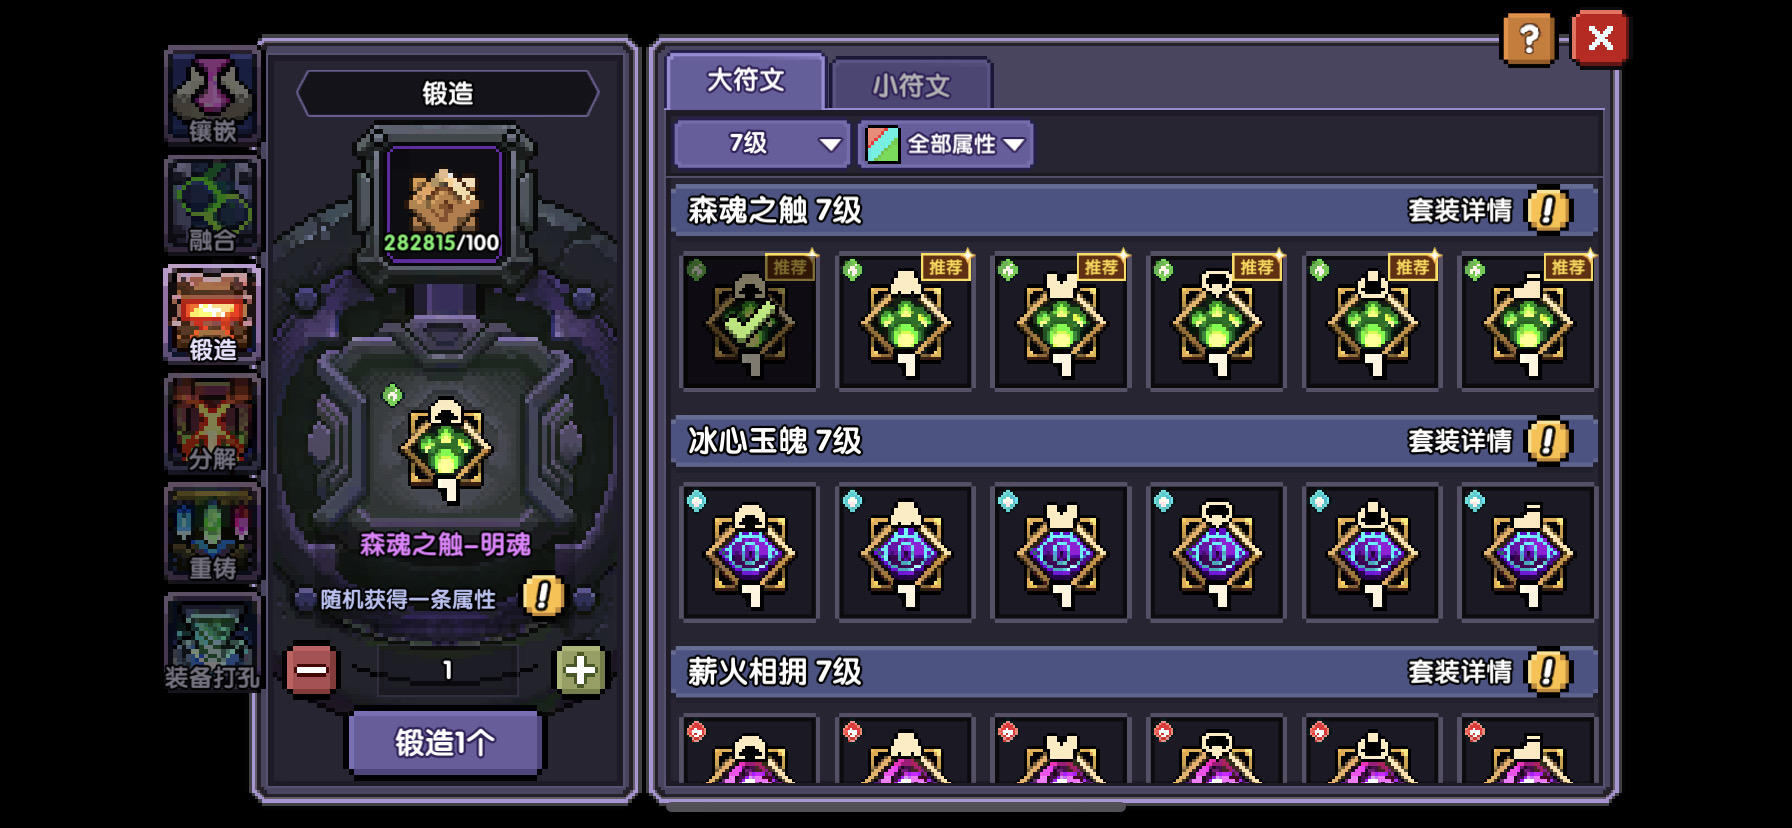This screenshot has width=1792, height=828.
Task: Switch to the 大符文 tab
Action: click(746, 81)
